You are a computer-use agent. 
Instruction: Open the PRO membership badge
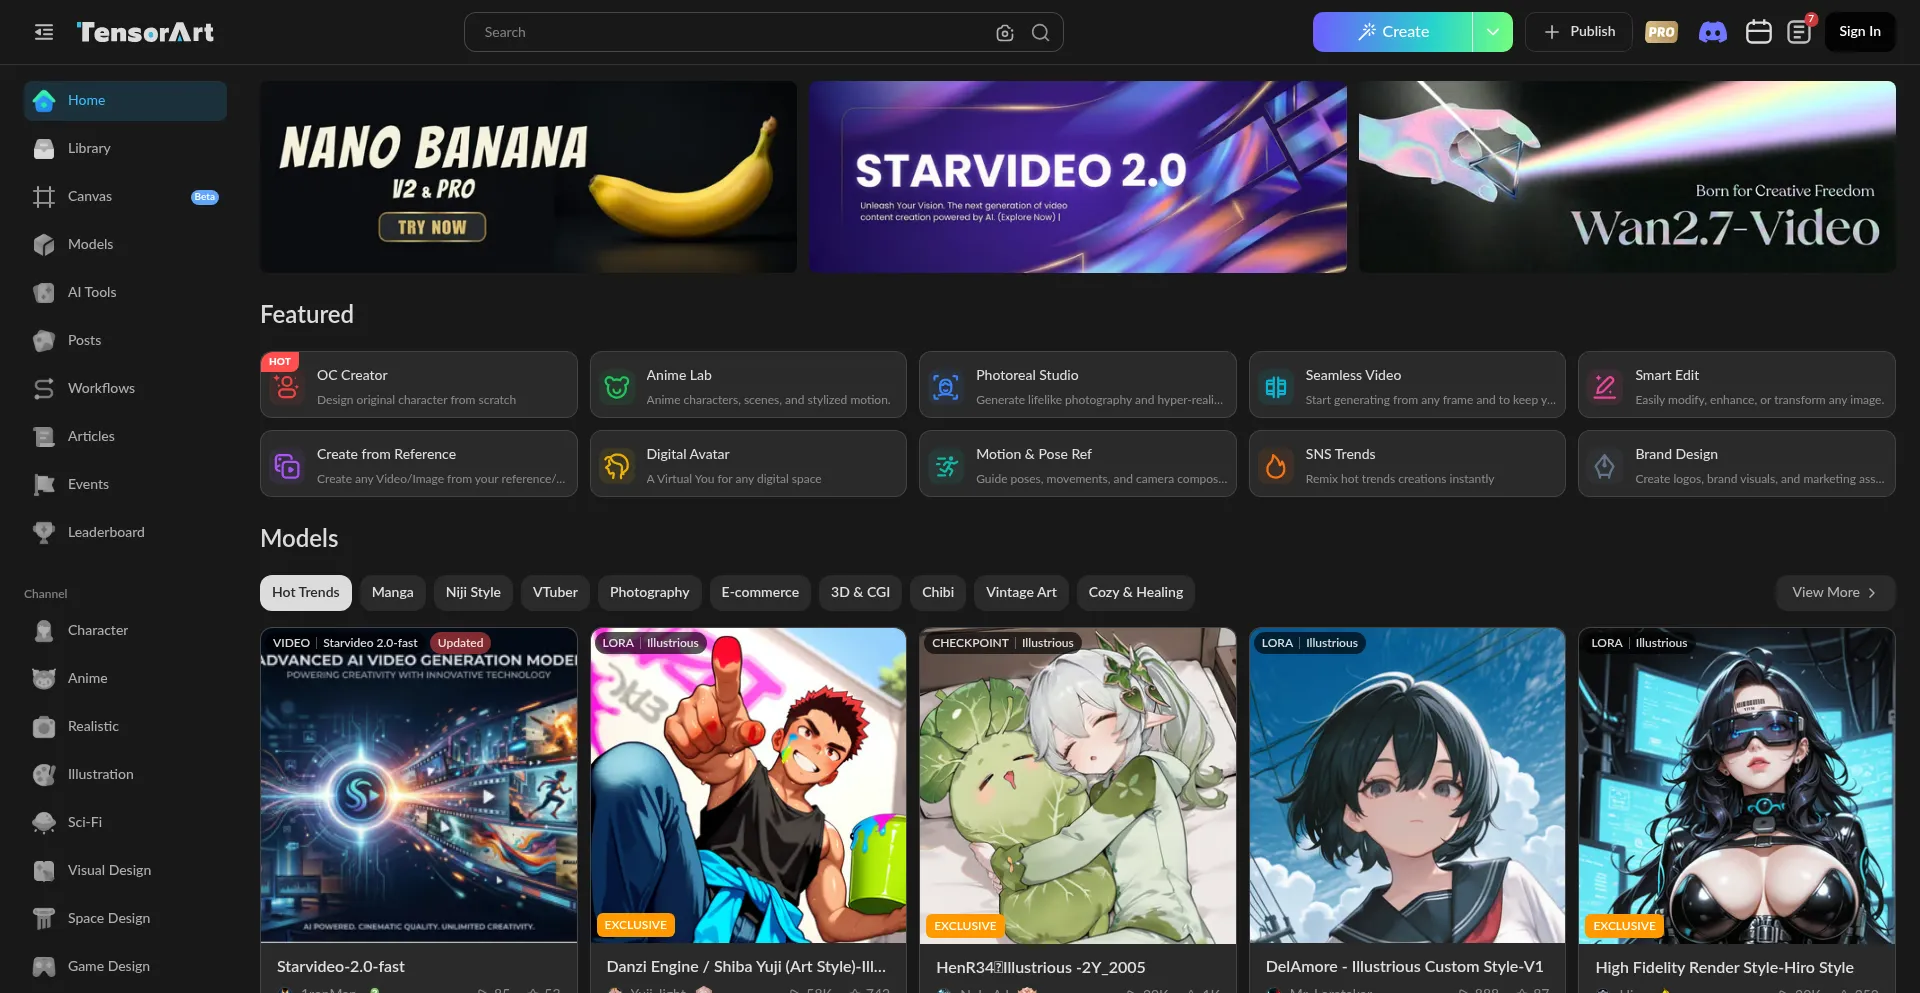click(1661, 32)
